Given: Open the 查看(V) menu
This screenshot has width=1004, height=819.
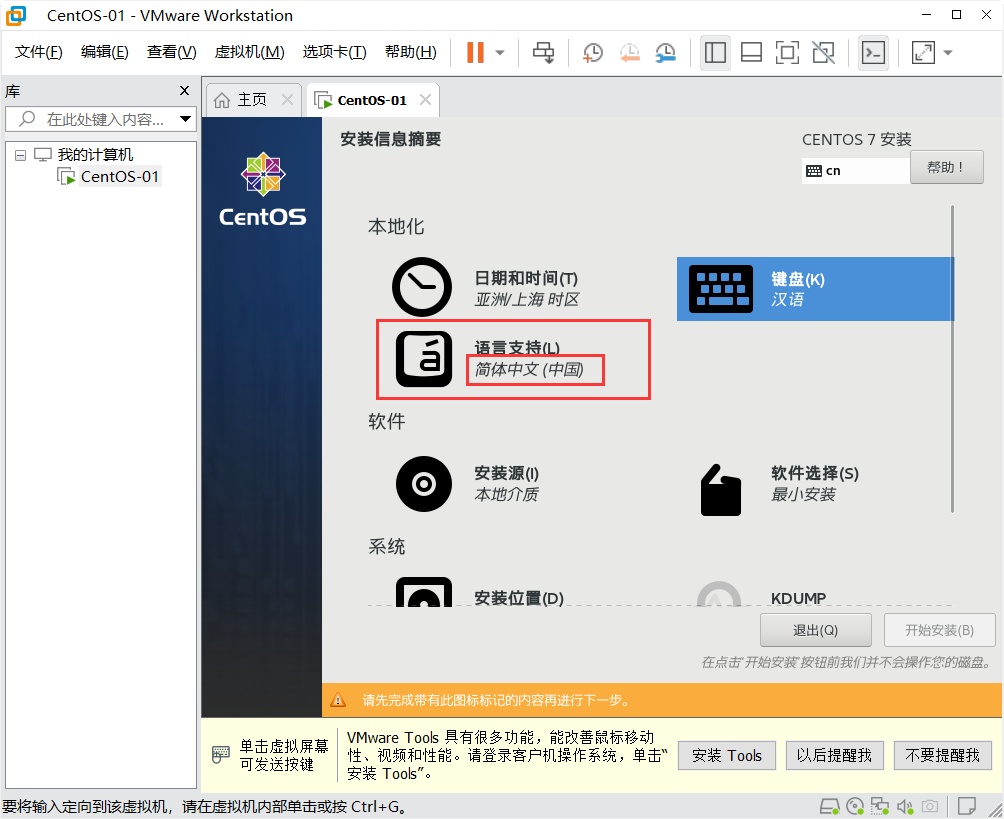Looking at the screenshot, I should coord(172,52).
